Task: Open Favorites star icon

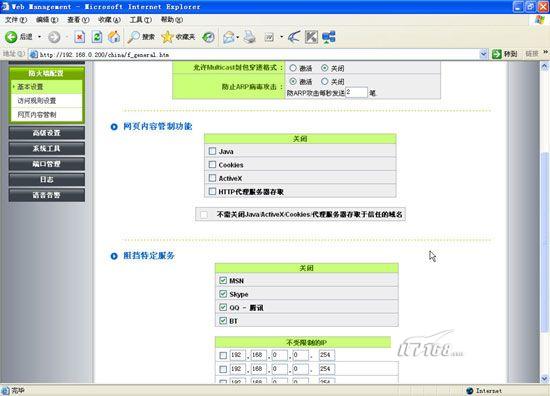Action: point(167,37)
